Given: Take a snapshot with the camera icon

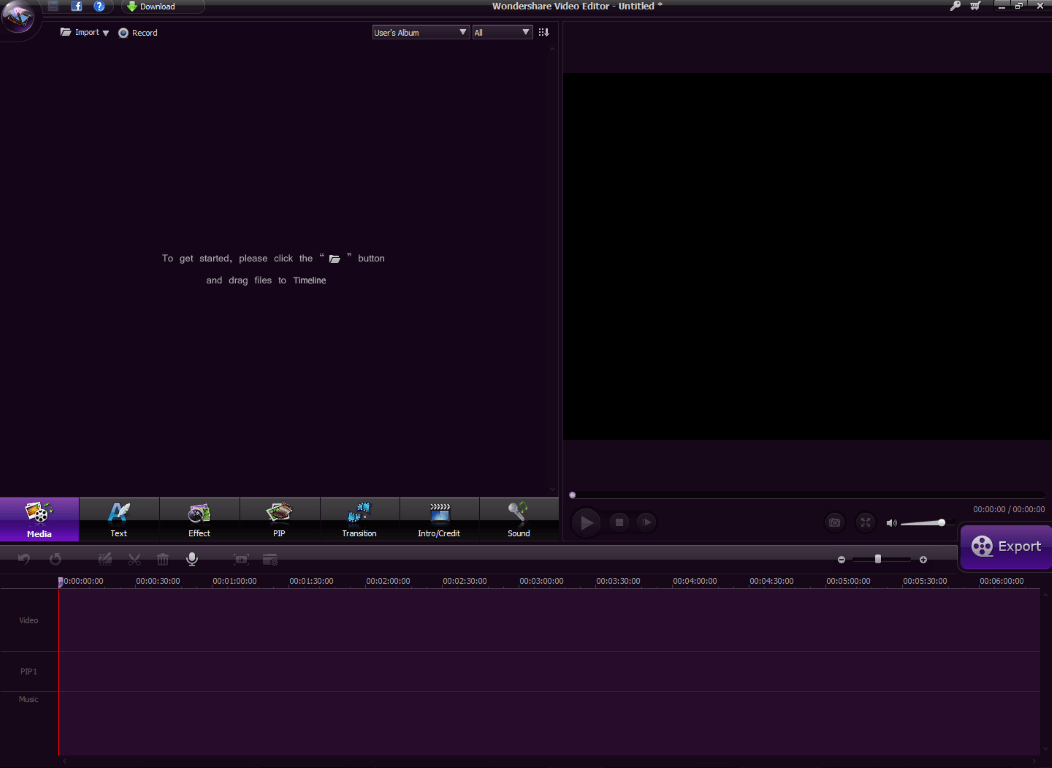Looking at the screenshot, I should coord(834,522).
